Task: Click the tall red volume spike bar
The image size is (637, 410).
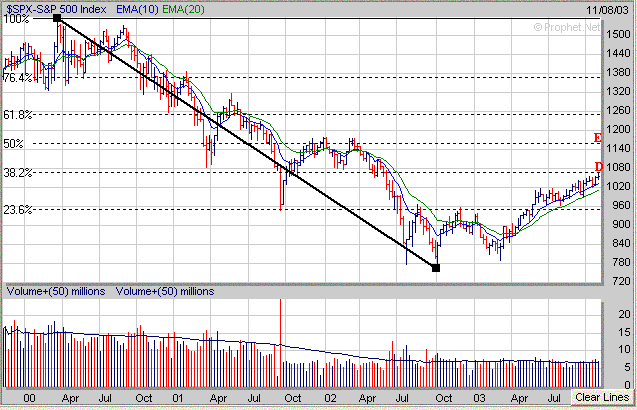Action: click(x=280, y=343)
